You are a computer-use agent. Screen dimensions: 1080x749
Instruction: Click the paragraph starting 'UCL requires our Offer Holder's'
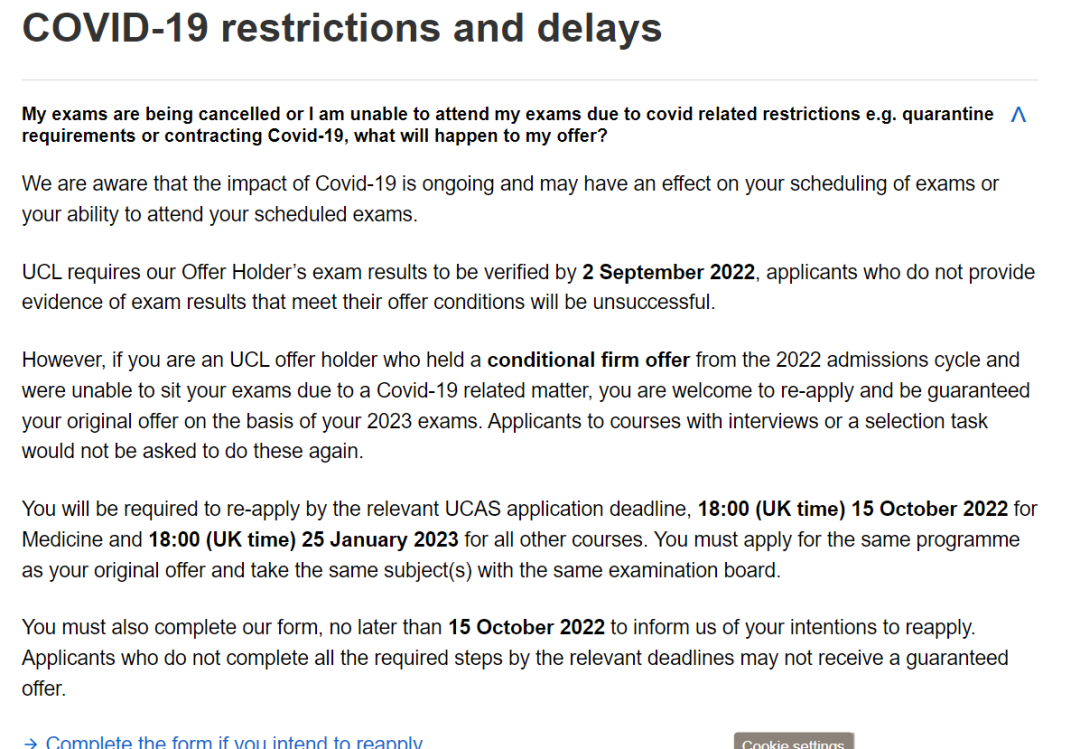pyautogui.click(x=528, y=287)
